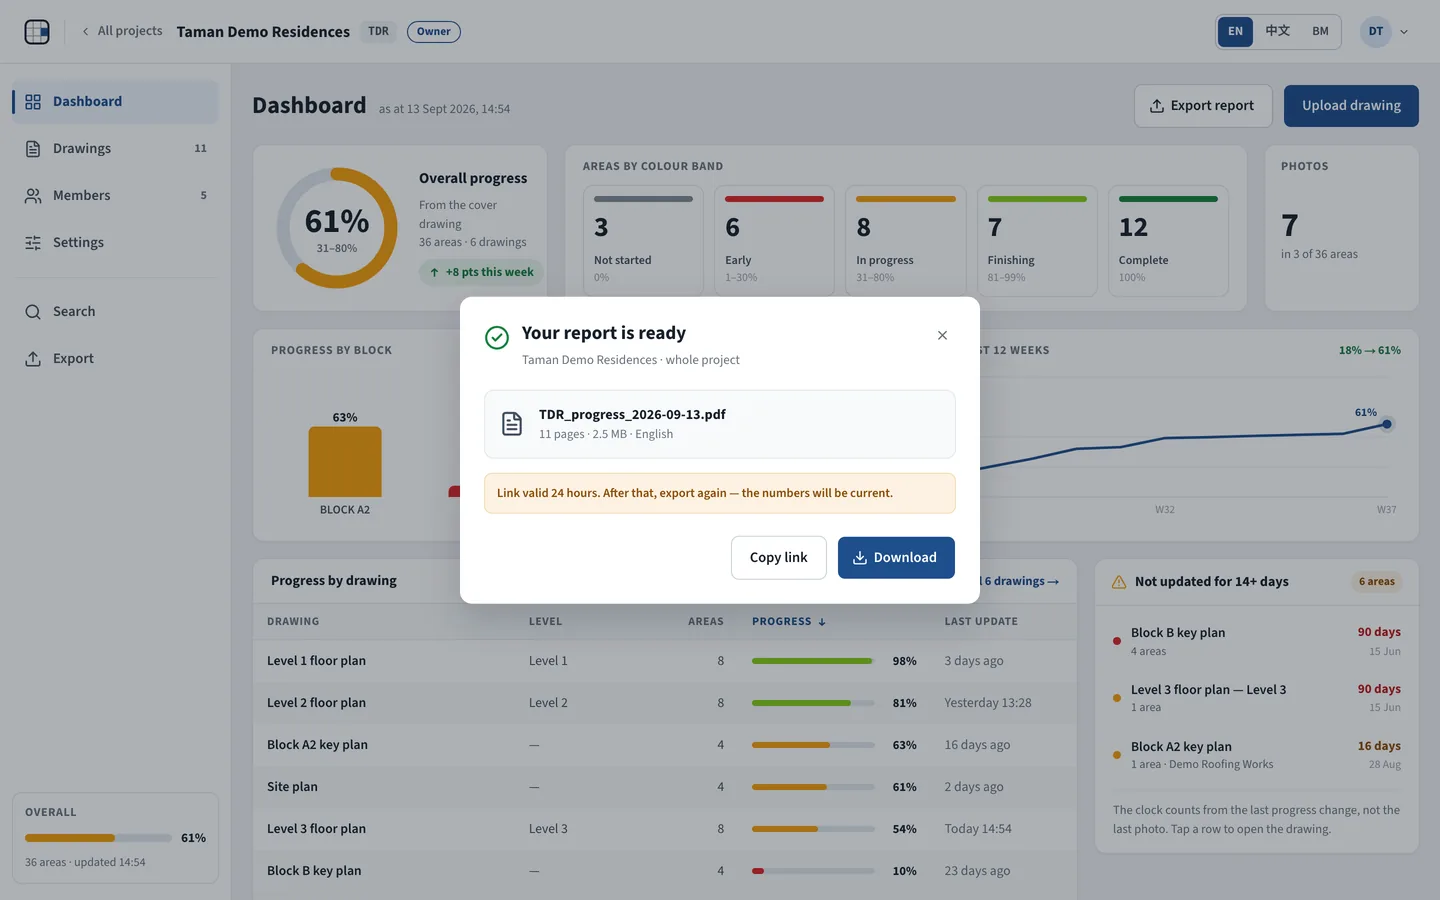This screenshot has width=1440, height=900.
Task: Open Members in the sidebar
Action: (x=115, y=195)
